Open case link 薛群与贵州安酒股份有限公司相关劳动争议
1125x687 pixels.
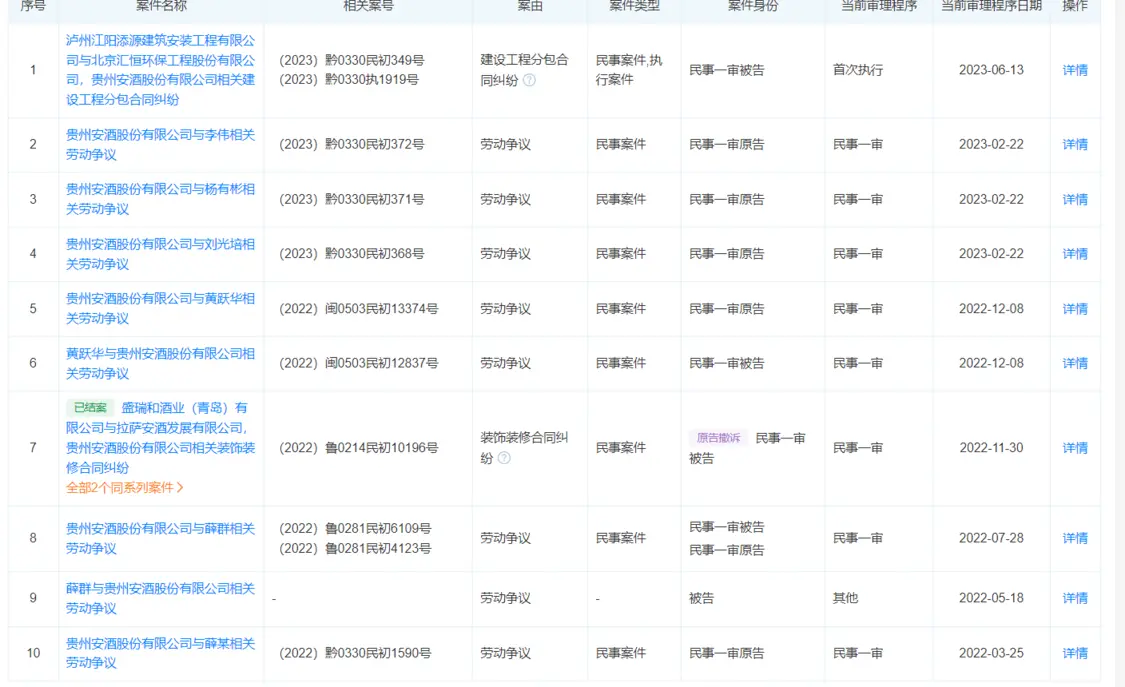[x=160, y=598]
